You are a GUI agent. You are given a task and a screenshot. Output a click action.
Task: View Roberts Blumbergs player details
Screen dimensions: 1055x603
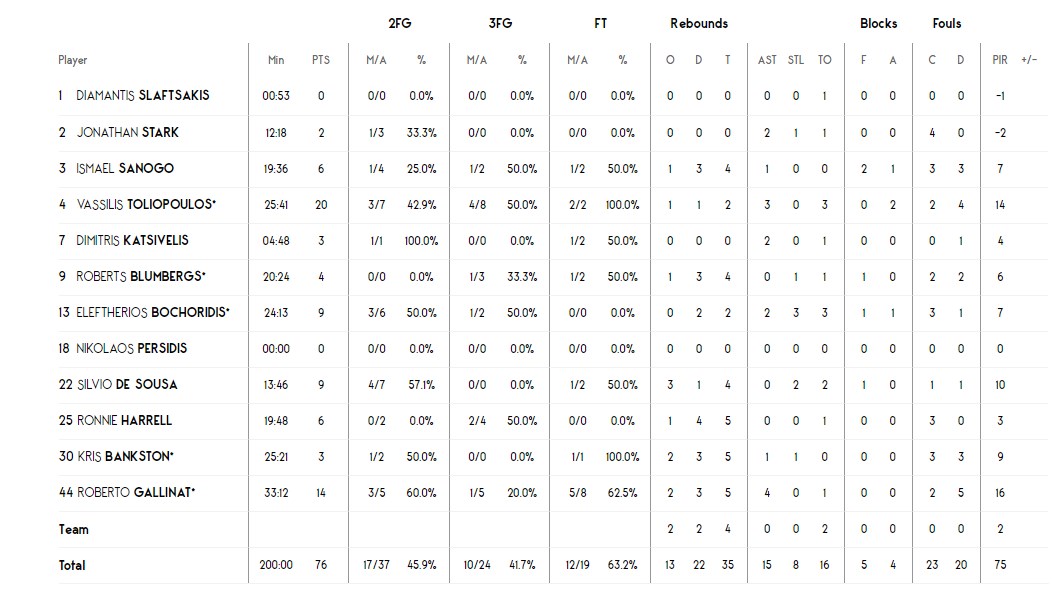[x=140, y=276]
